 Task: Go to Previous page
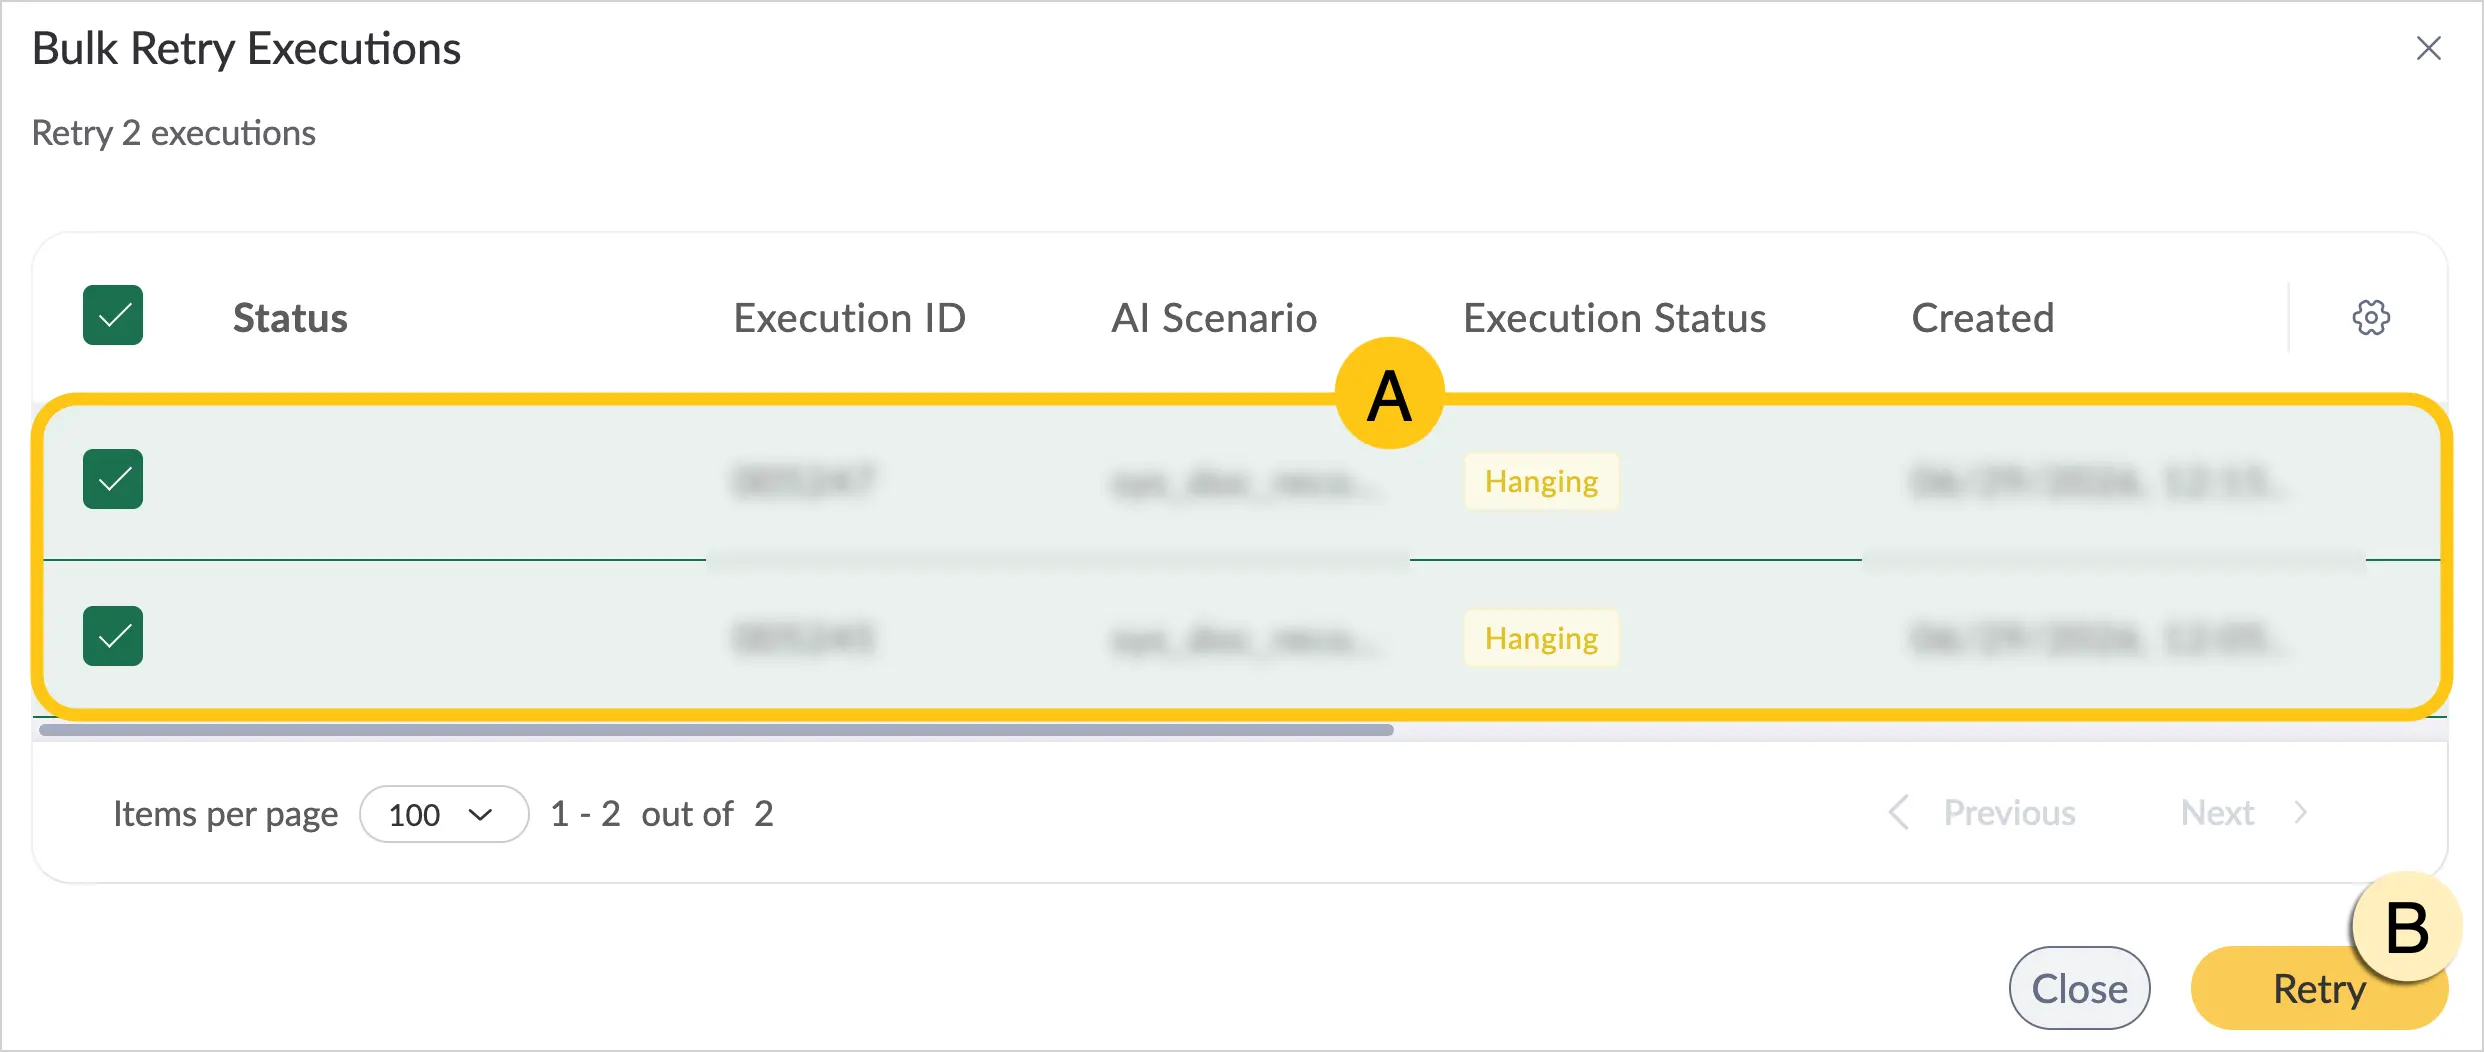click(2009, 813)
